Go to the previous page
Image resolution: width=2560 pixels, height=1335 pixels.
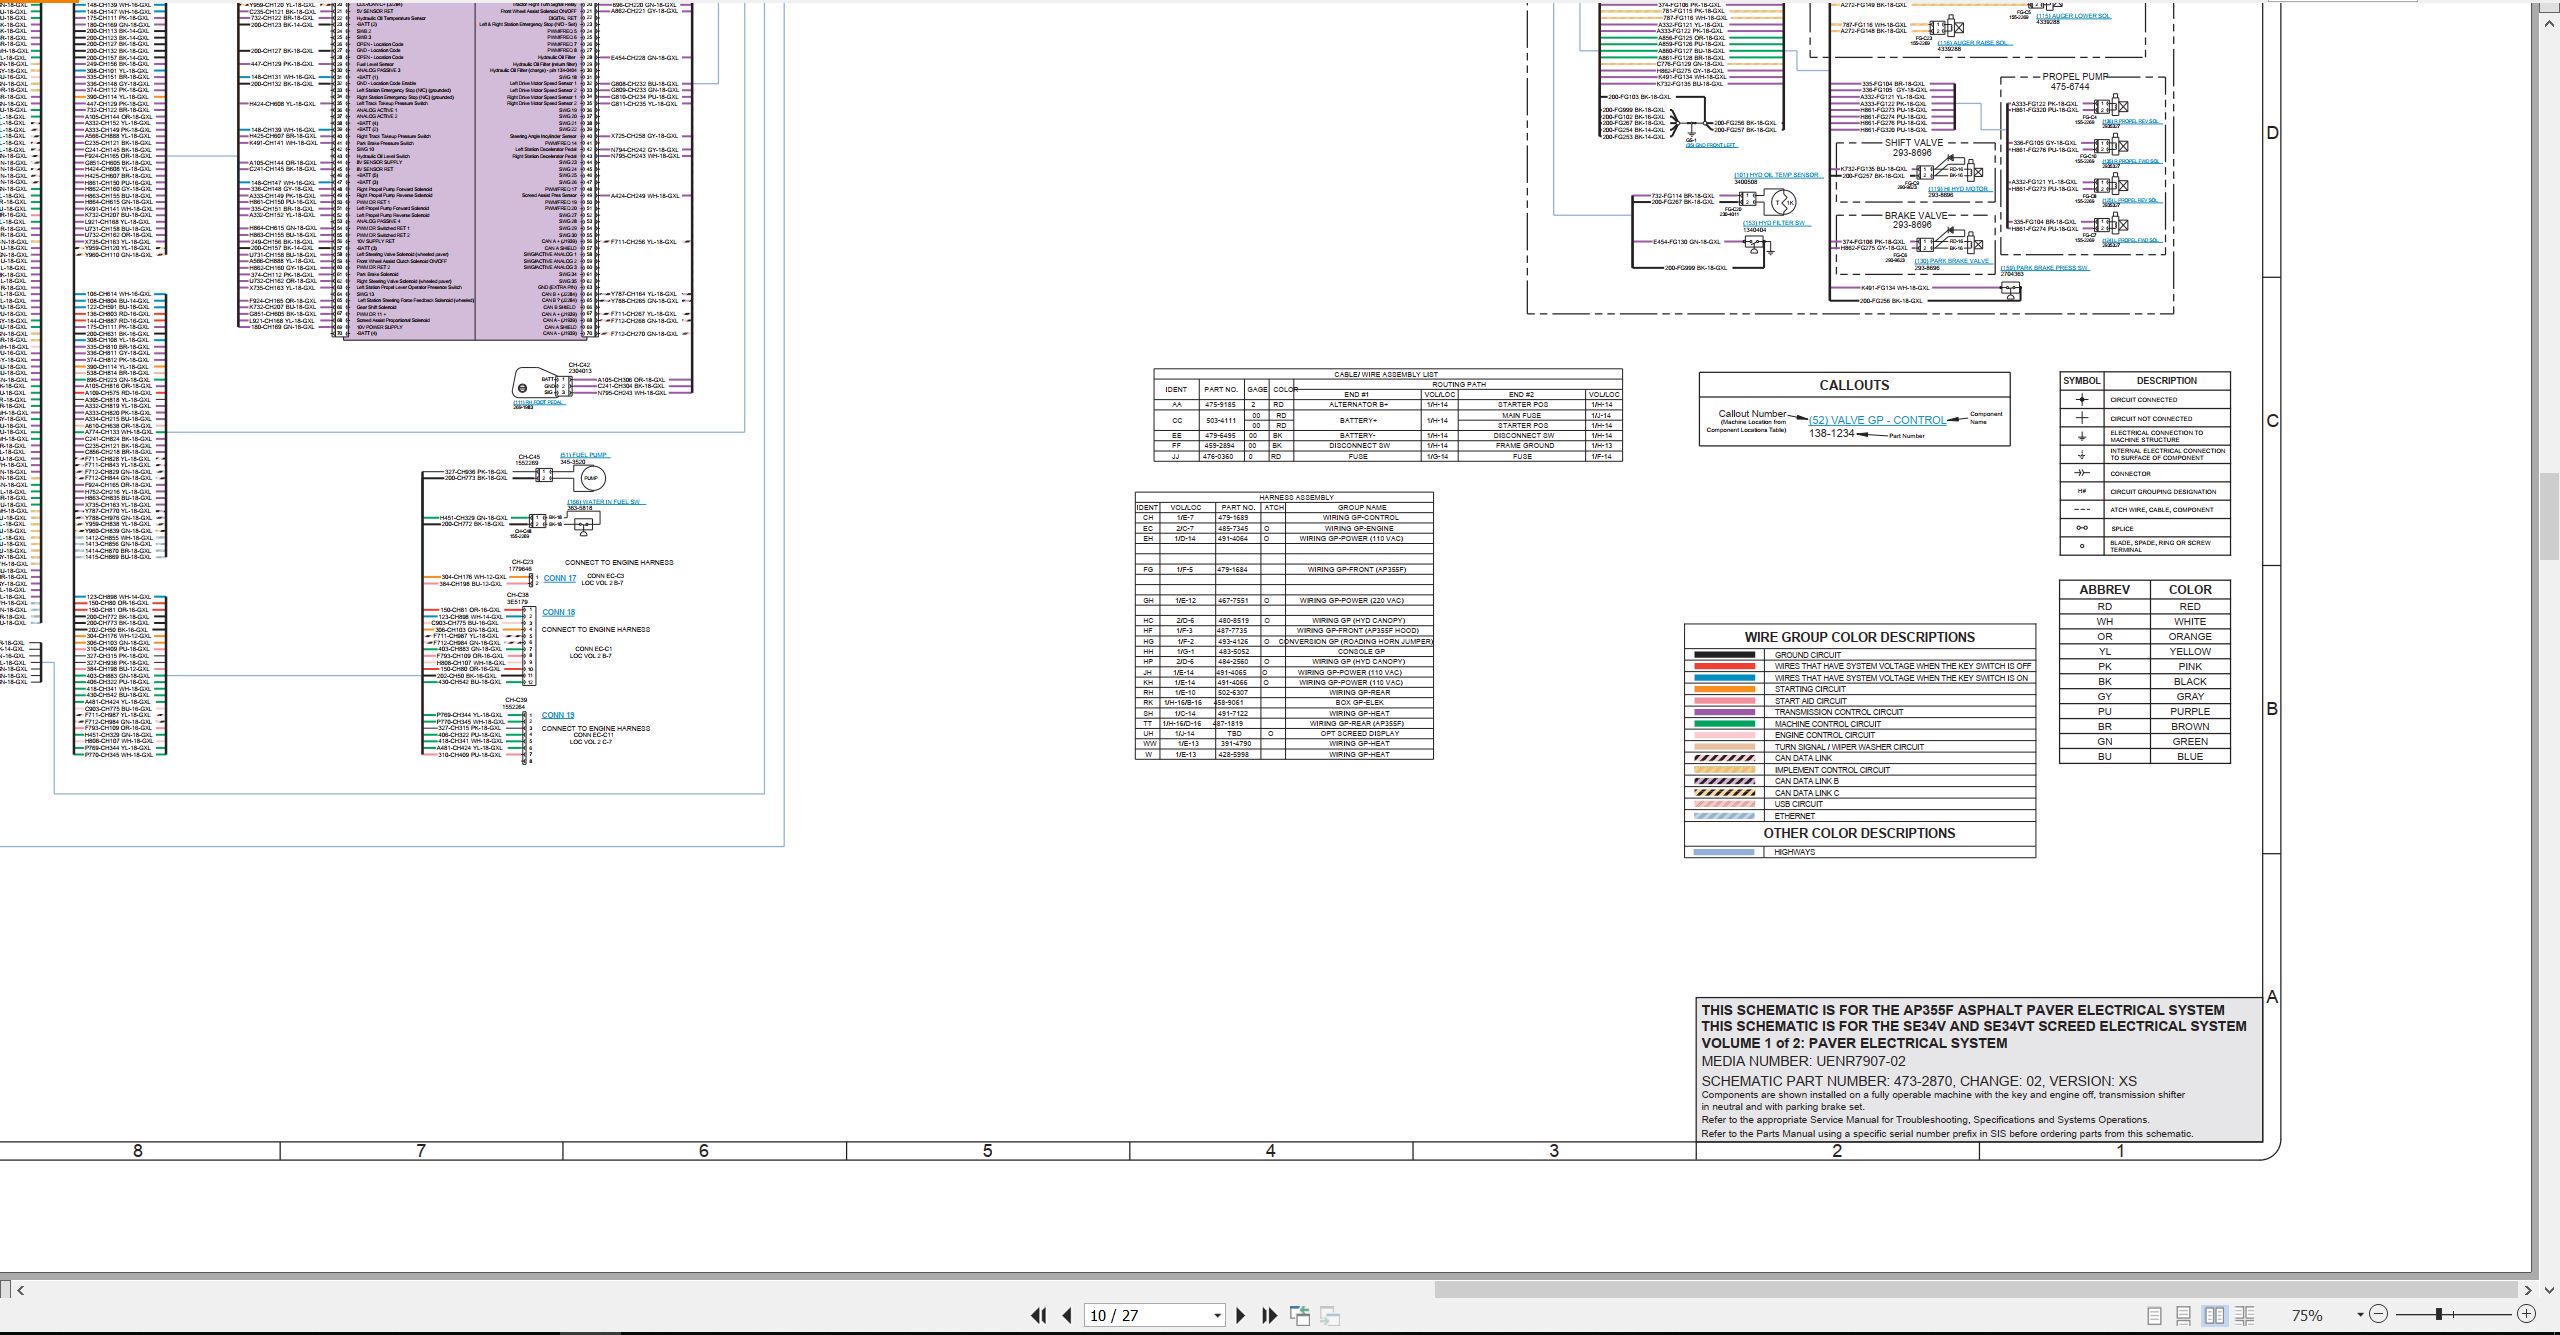pos(1067,1315)
